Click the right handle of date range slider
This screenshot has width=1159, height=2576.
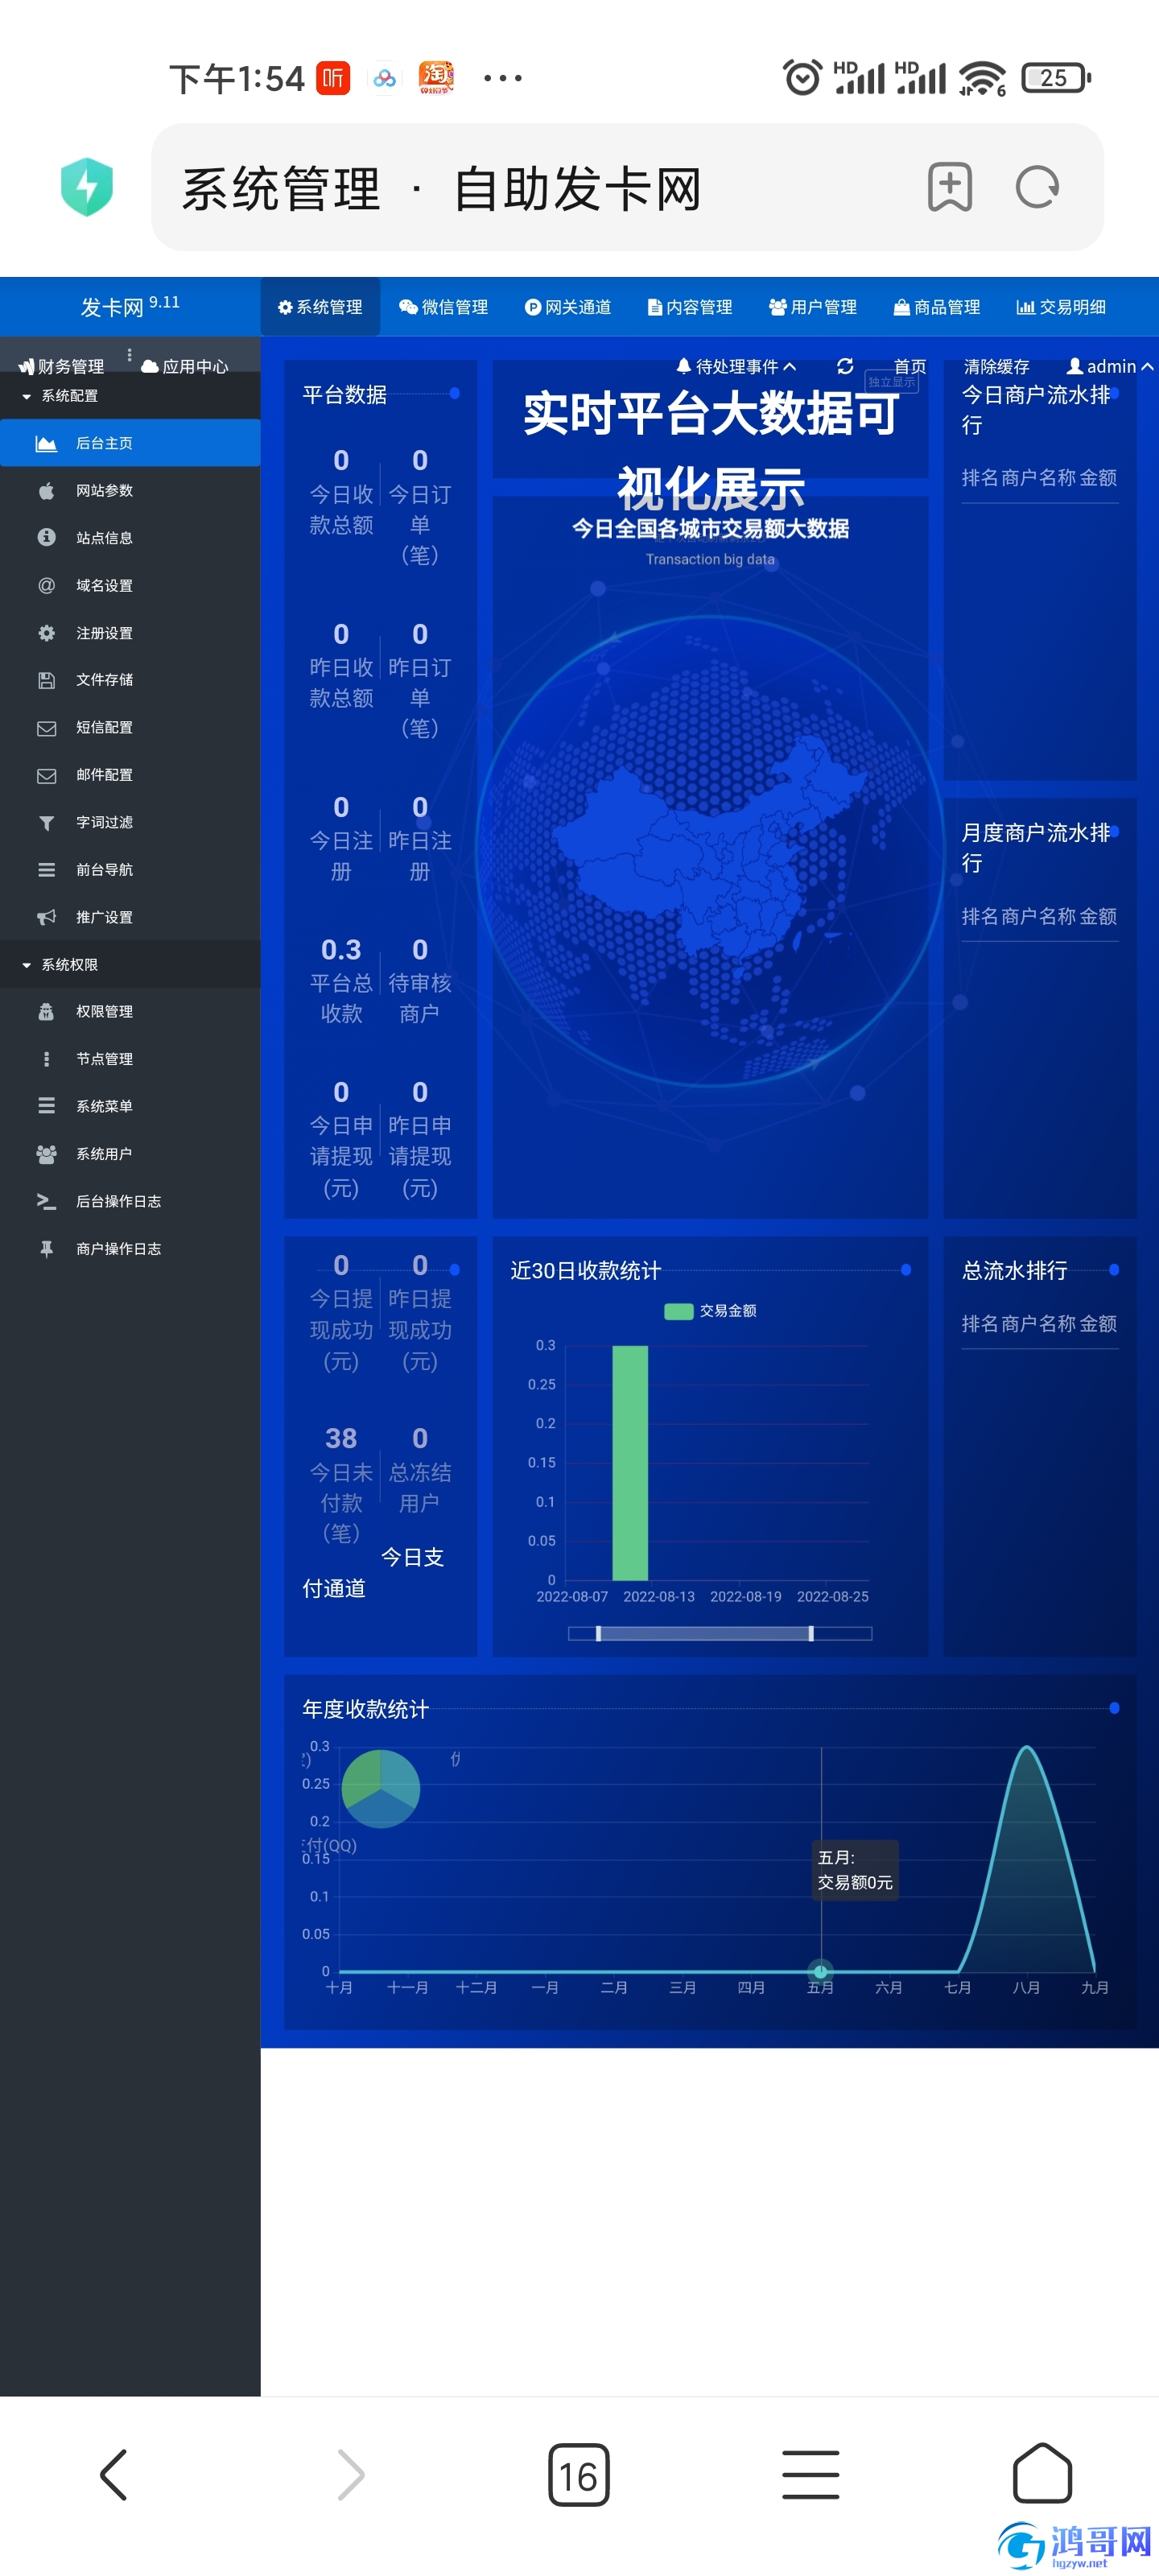pos(811,1634)
